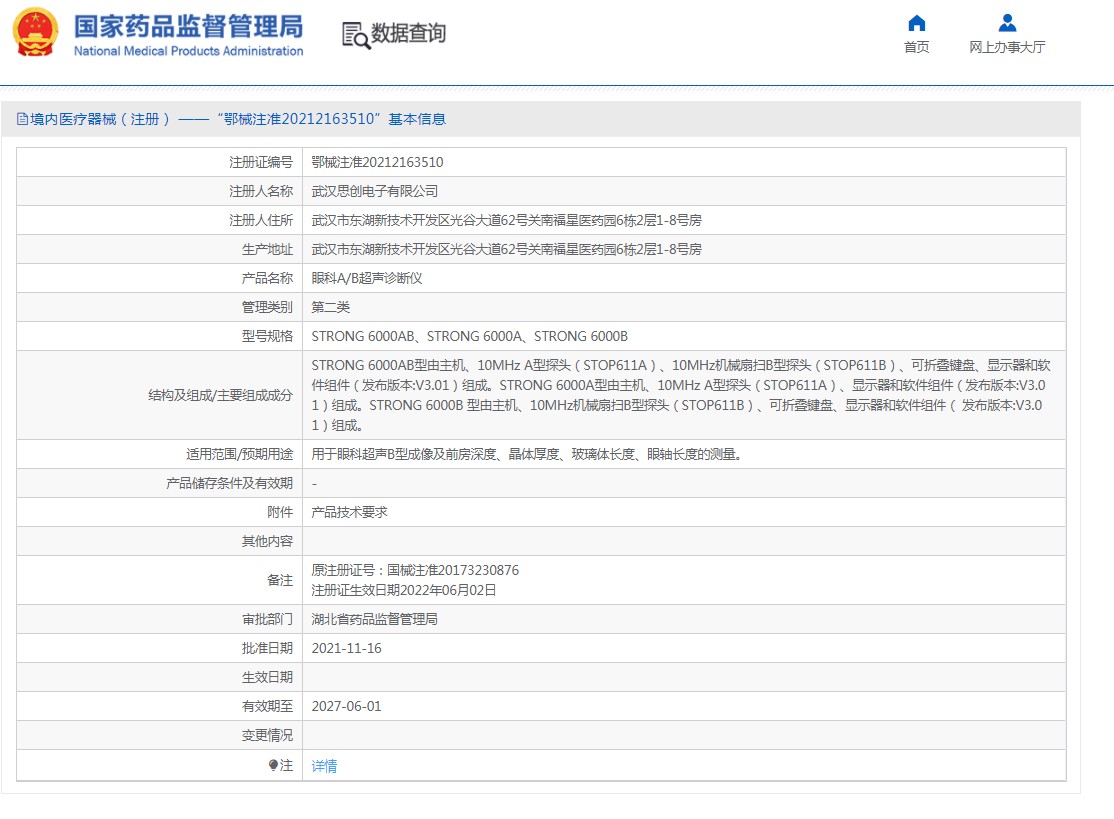Screen dimensions: 1114x819
Task: Click the 境内医疗器械（注册）基本信息 heading
Action: (x=231, y=119)
